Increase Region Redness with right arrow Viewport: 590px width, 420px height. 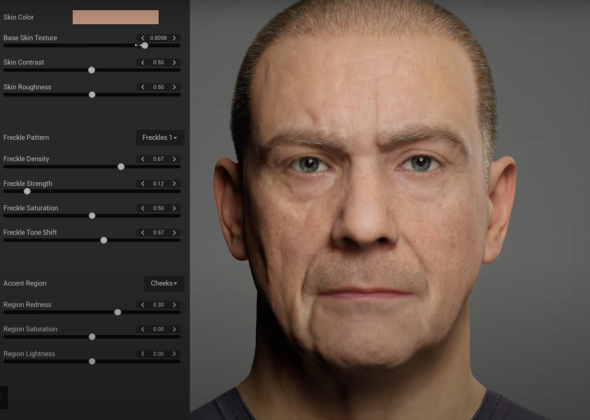(x=174, y=305)
